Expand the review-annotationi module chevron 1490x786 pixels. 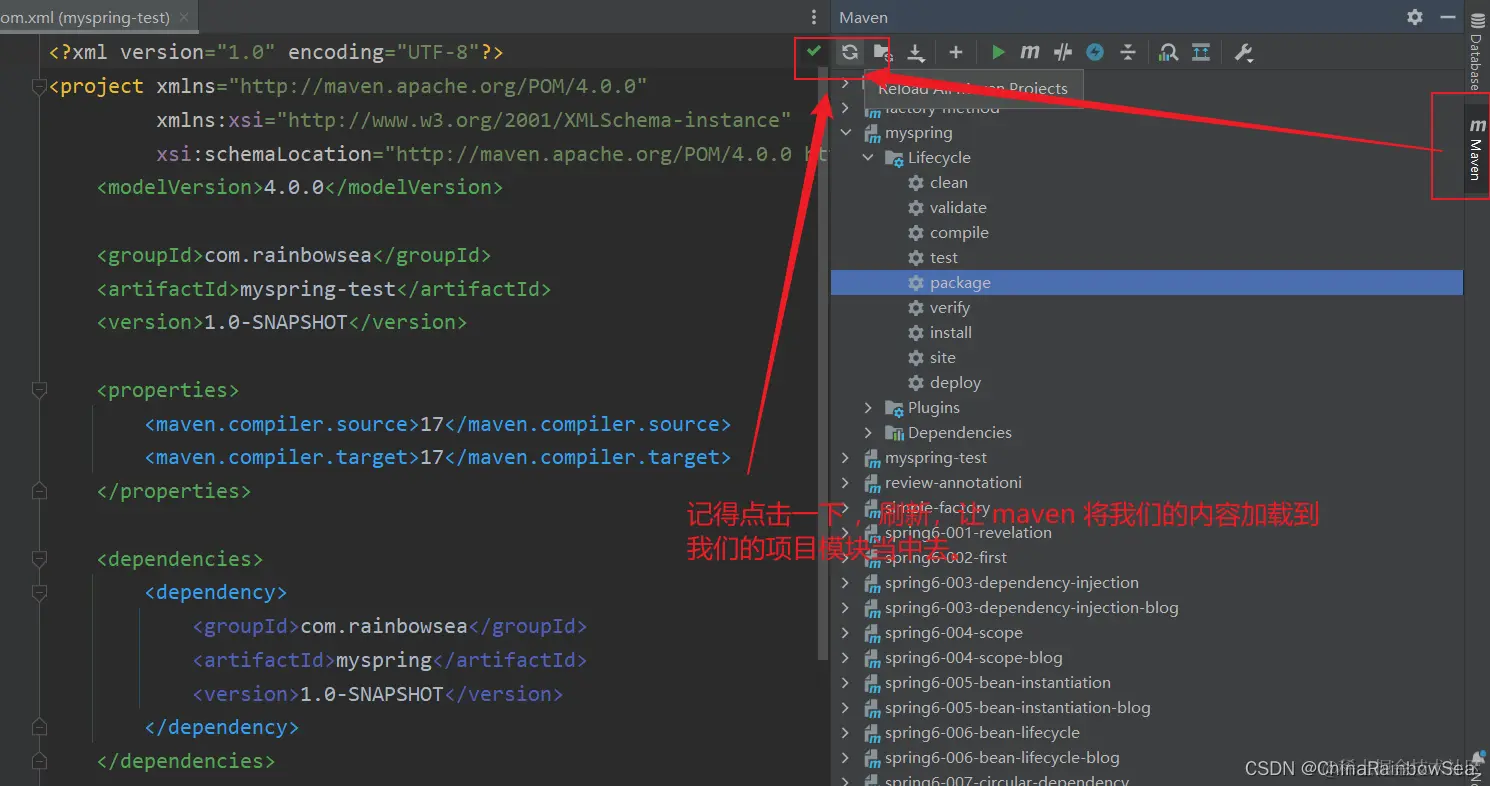pyautogui.click(x=846, y=482)
